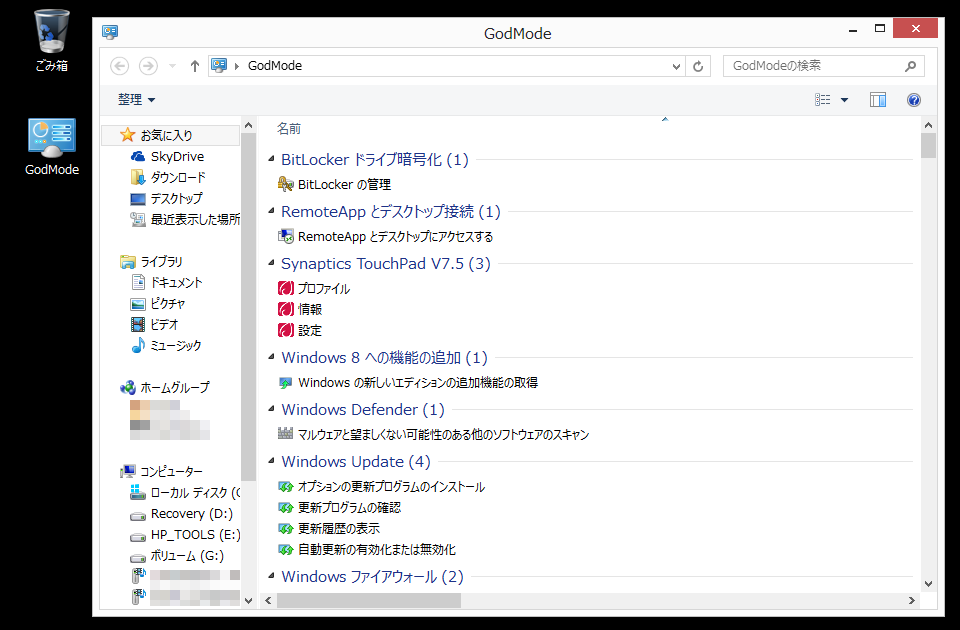
Task: Click the RemoteApp とデスクトップにアクセスする icon
Action: click(x=285, y=236)
